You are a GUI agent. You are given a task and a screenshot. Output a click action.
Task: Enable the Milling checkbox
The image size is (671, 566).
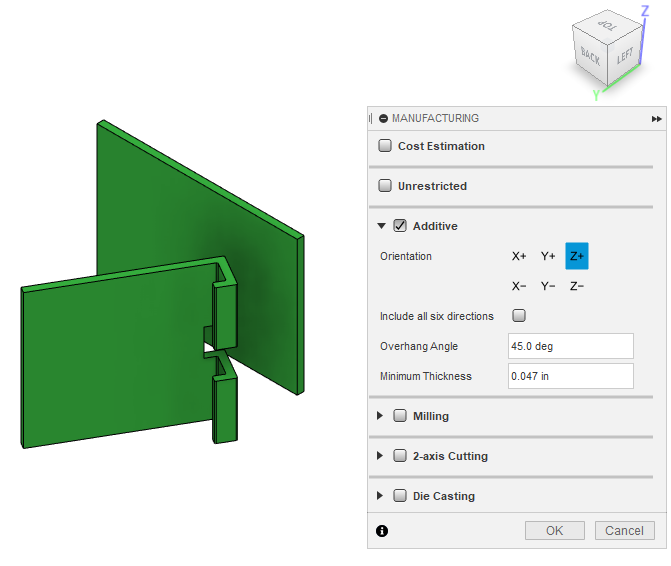400,415
